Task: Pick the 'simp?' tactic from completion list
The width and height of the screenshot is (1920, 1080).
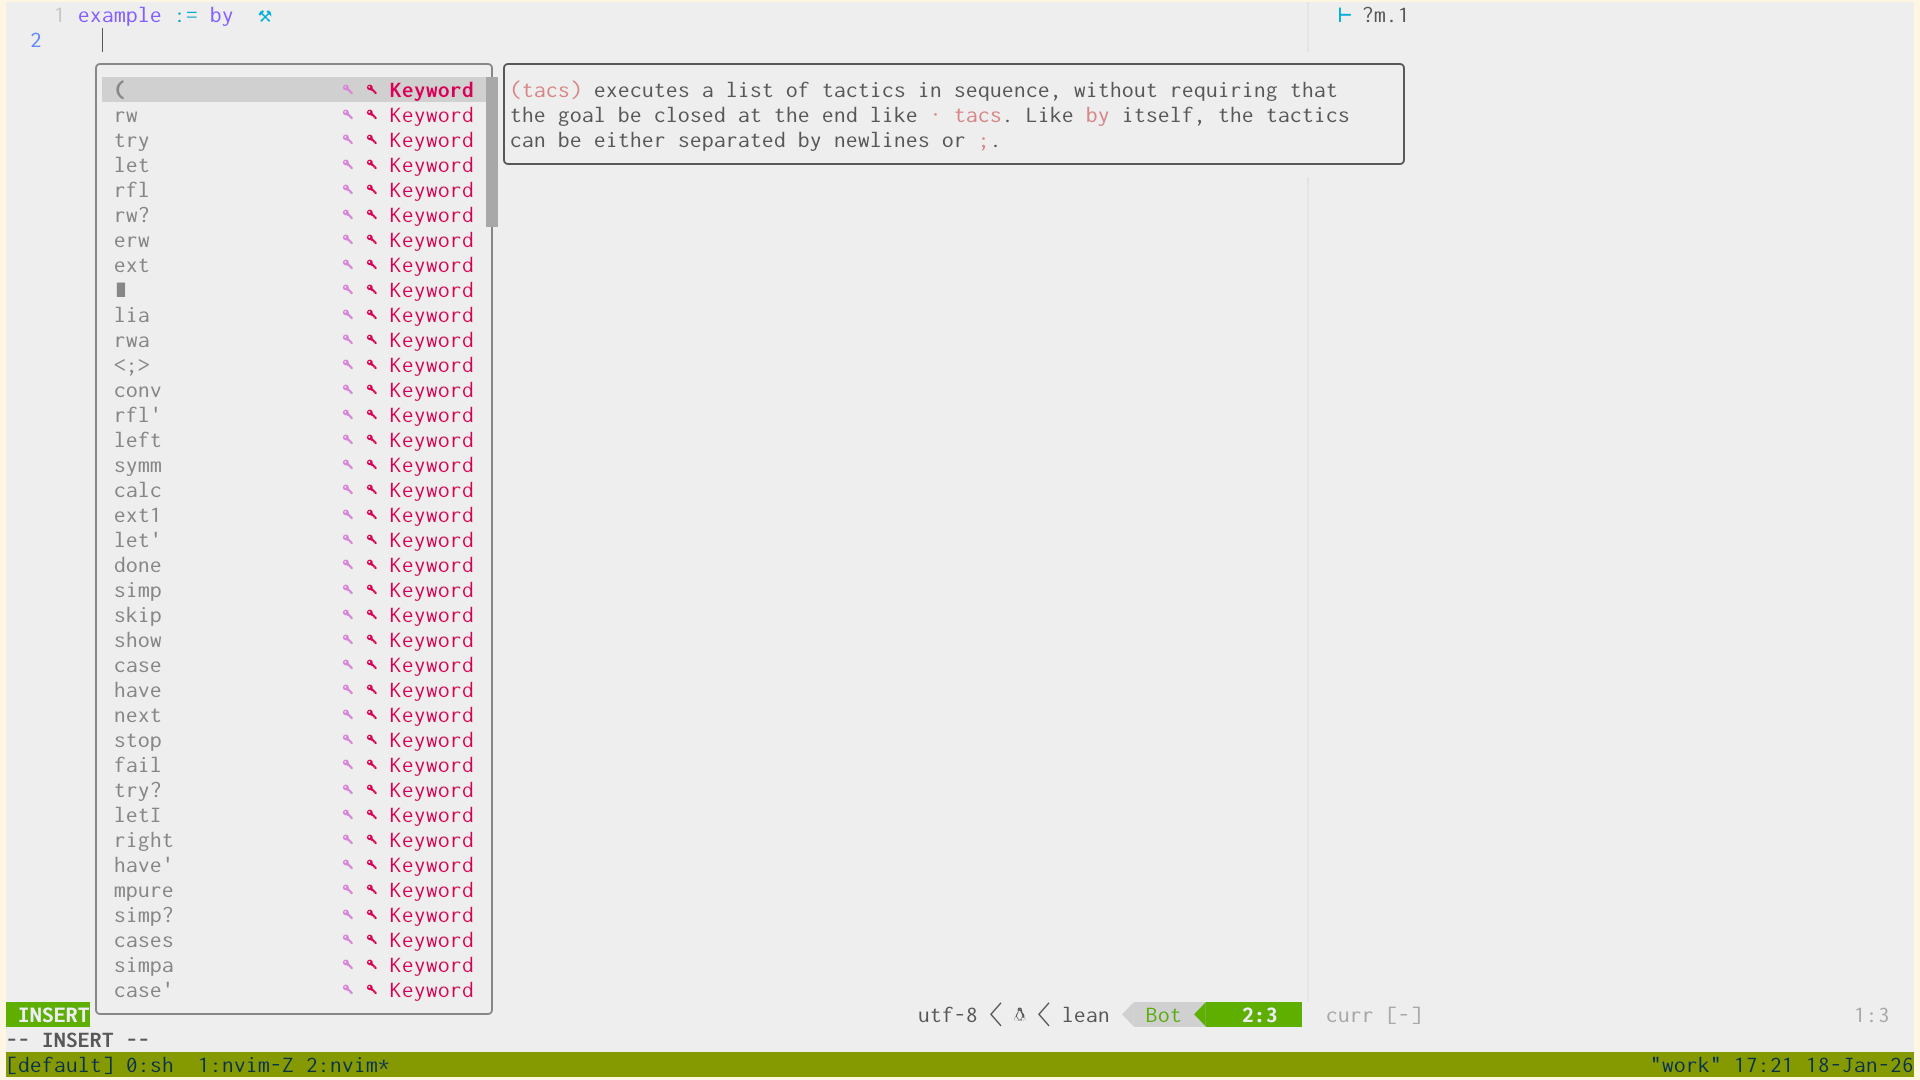Action: [143, 915]
